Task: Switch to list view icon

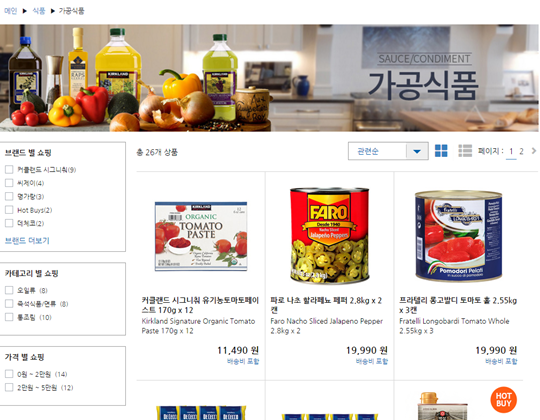Action: click(465, 151)
